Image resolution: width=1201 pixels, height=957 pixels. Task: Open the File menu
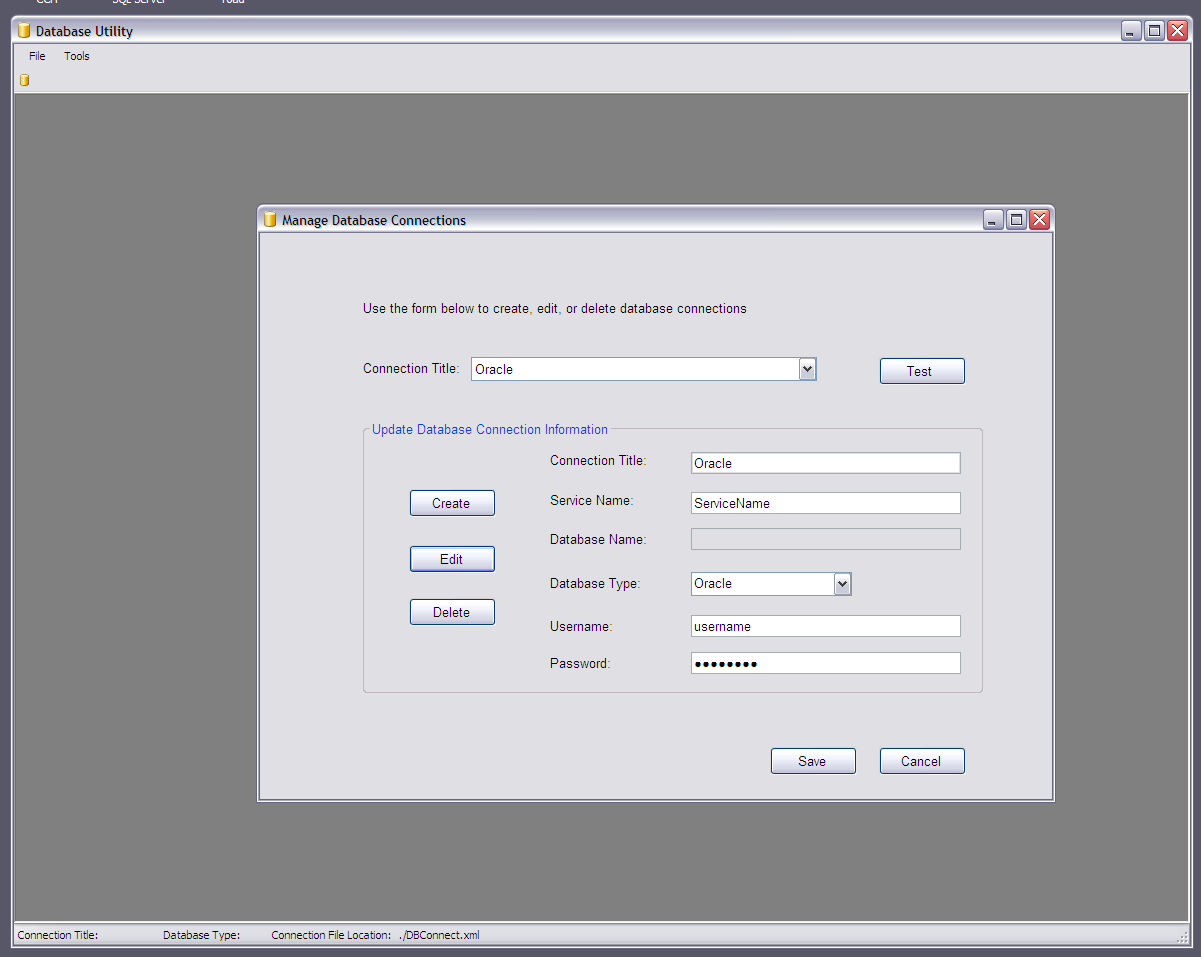pos(37,56)
